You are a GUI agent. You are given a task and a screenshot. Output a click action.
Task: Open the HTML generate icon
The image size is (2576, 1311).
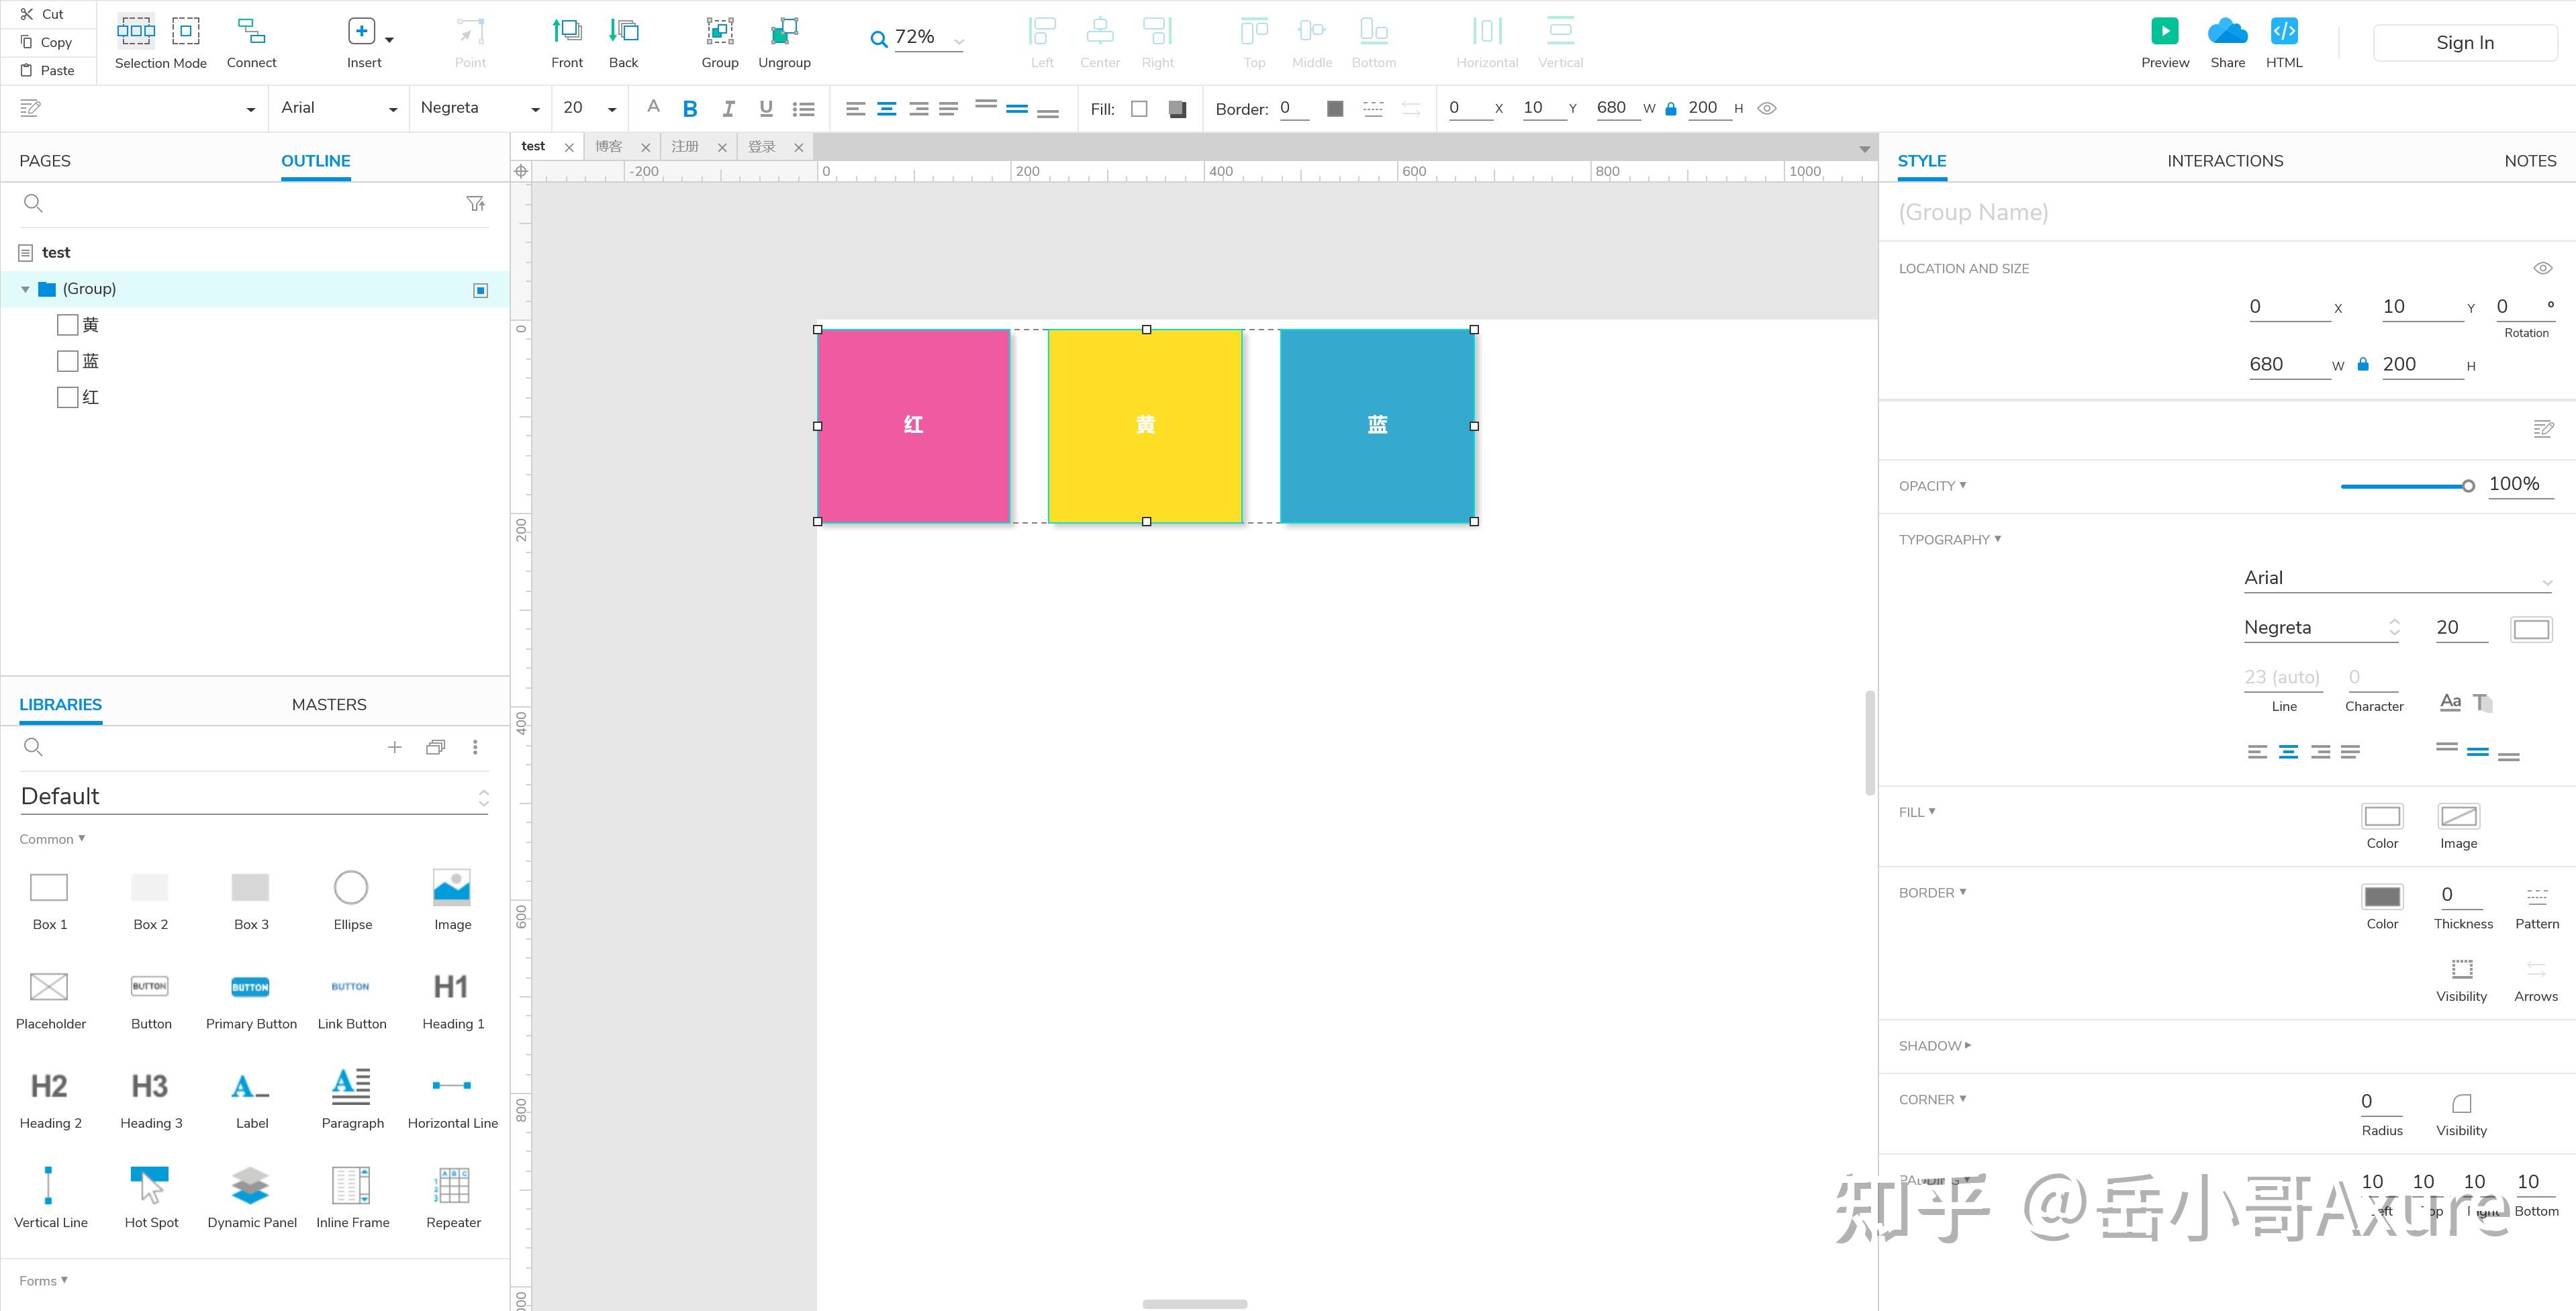point(2284,31)
